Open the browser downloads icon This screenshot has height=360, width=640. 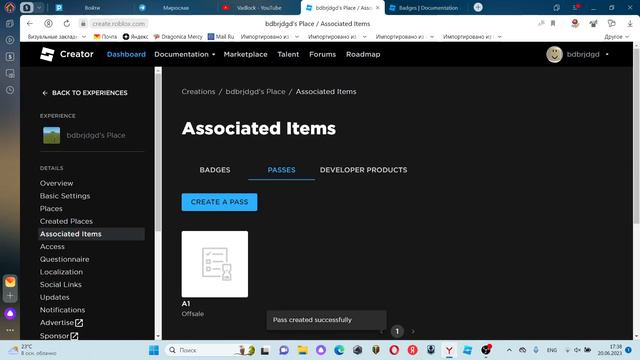[630, 24]
